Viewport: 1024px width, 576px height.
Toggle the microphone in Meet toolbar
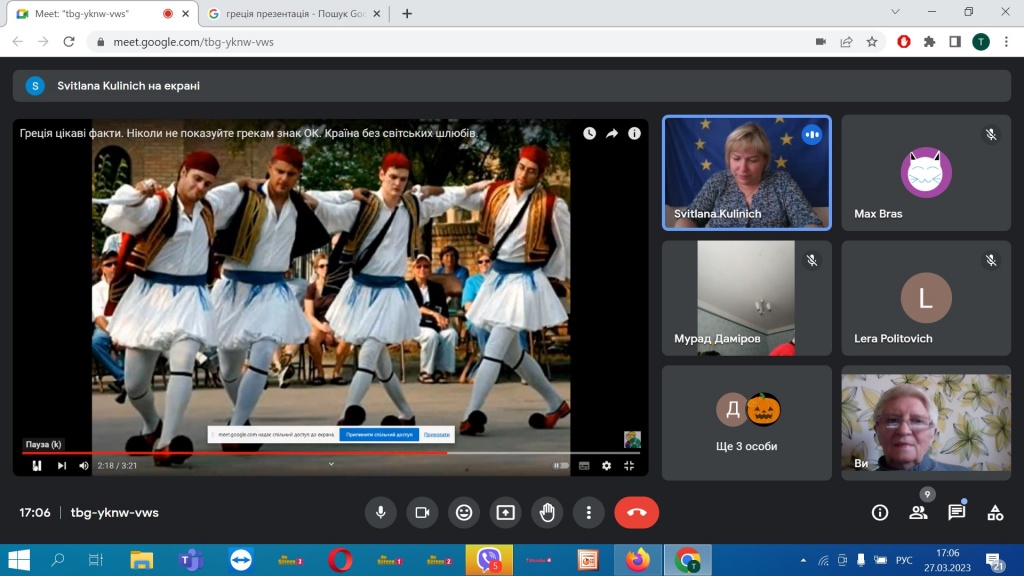380,513
